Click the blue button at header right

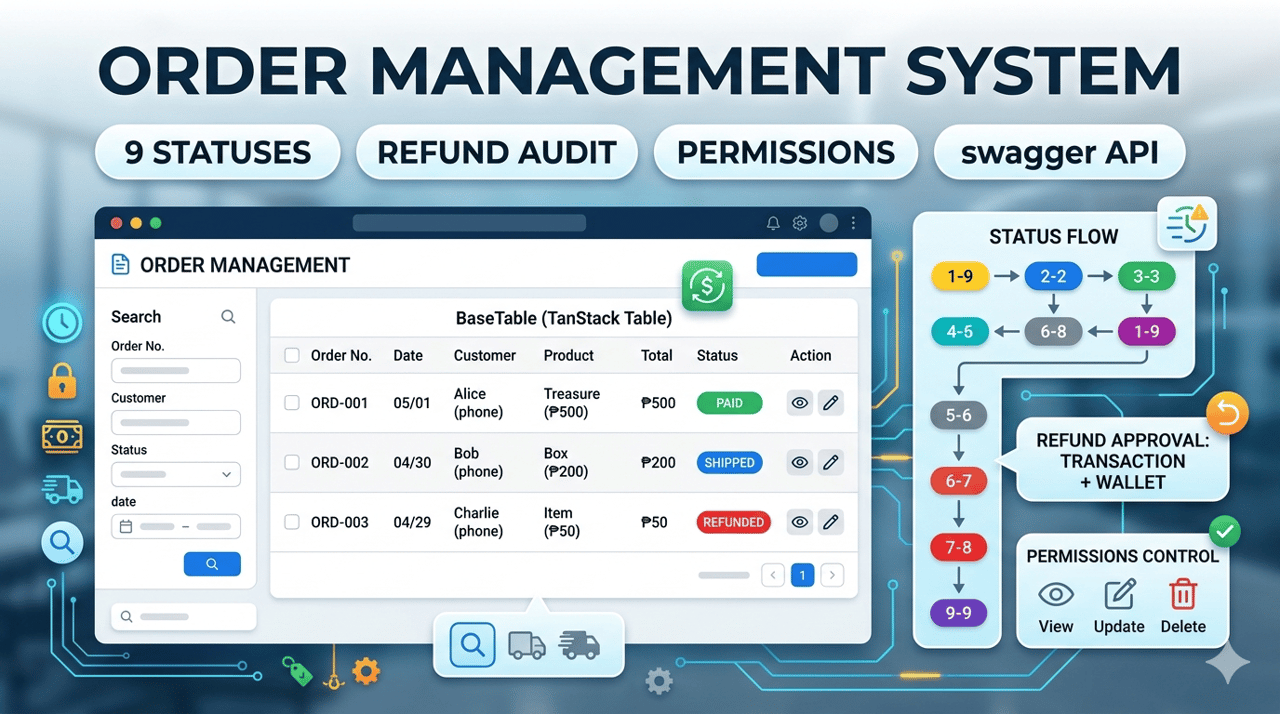tap(807, 264)
